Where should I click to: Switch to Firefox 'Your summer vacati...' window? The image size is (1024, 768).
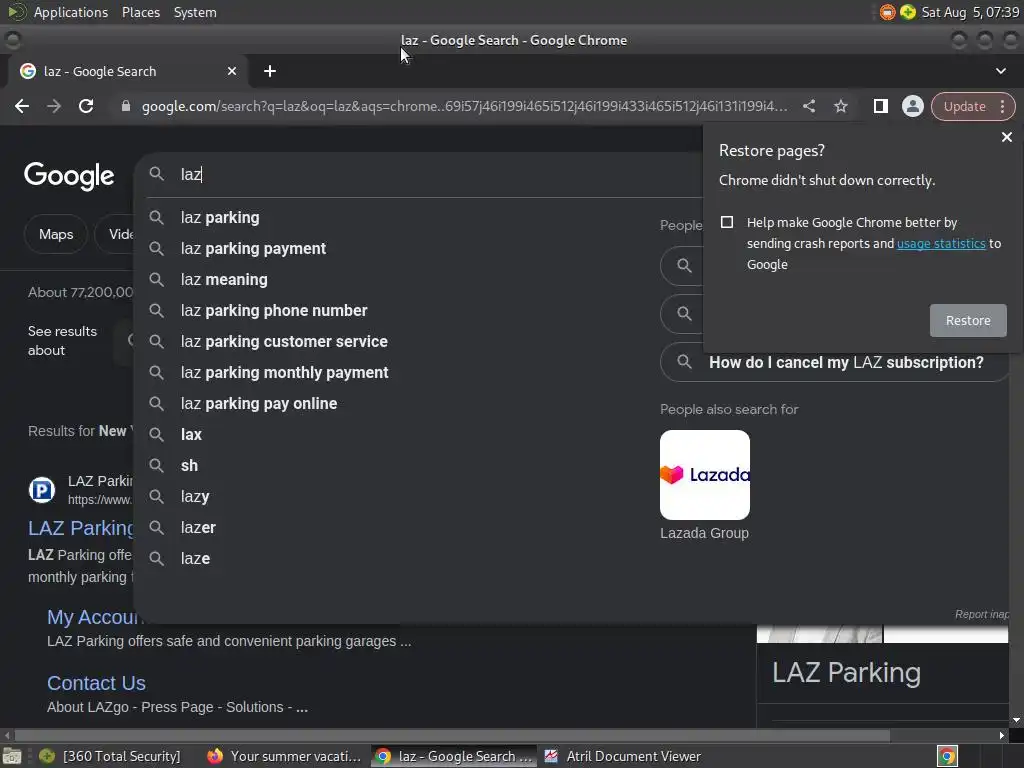(285, 756)
